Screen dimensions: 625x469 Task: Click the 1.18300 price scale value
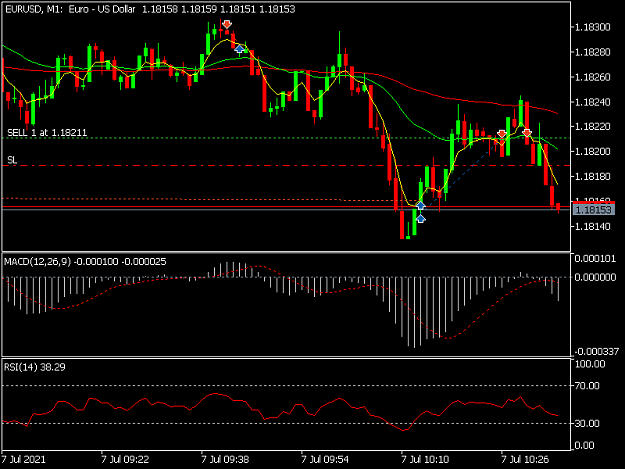click(592, 27)
